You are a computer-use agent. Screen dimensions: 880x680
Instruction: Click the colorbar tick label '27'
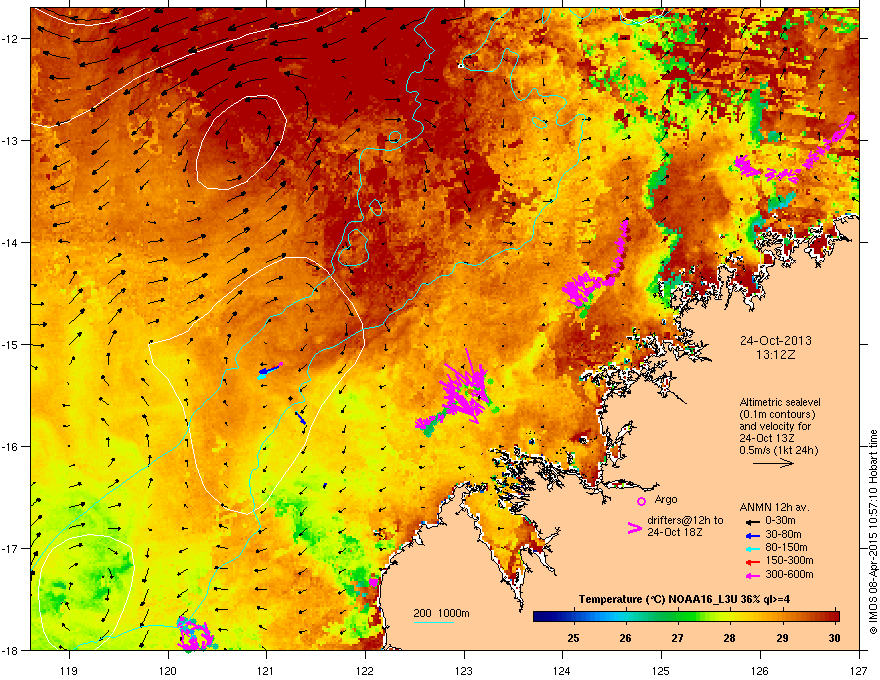pyautogui.click(x=677, y=638)
